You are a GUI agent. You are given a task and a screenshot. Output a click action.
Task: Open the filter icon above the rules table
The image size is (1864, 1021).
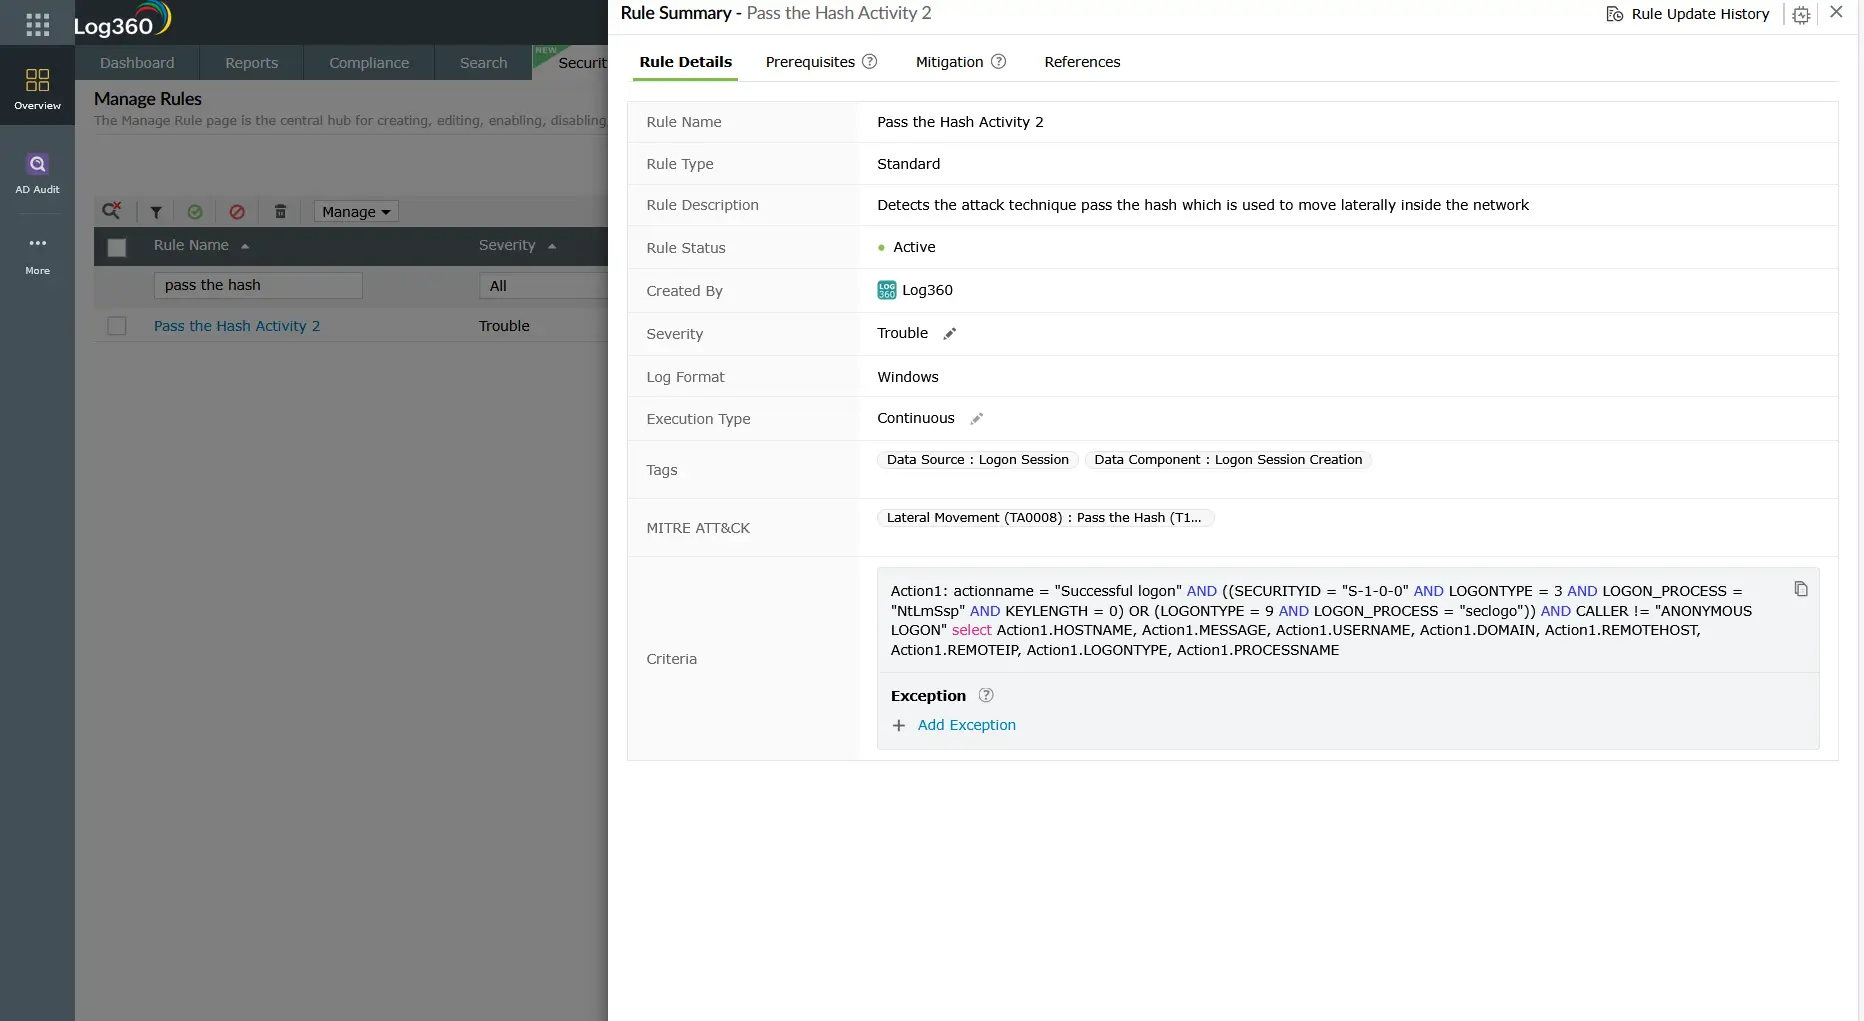pyautogui.click(x=155, y=211)
